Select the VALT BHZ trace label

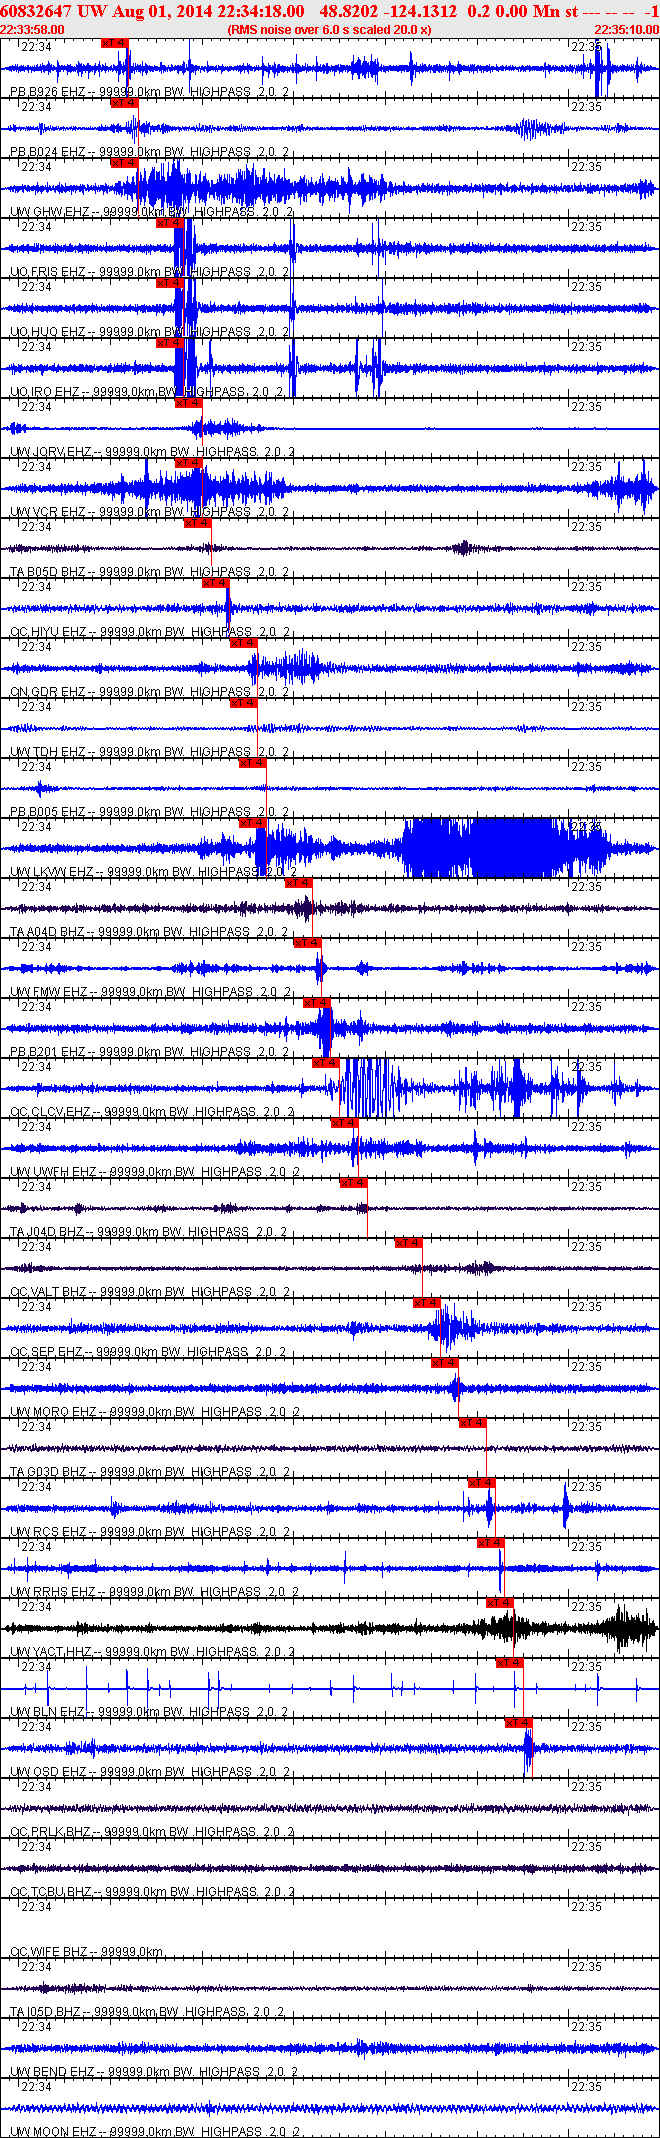(149, 1292)
